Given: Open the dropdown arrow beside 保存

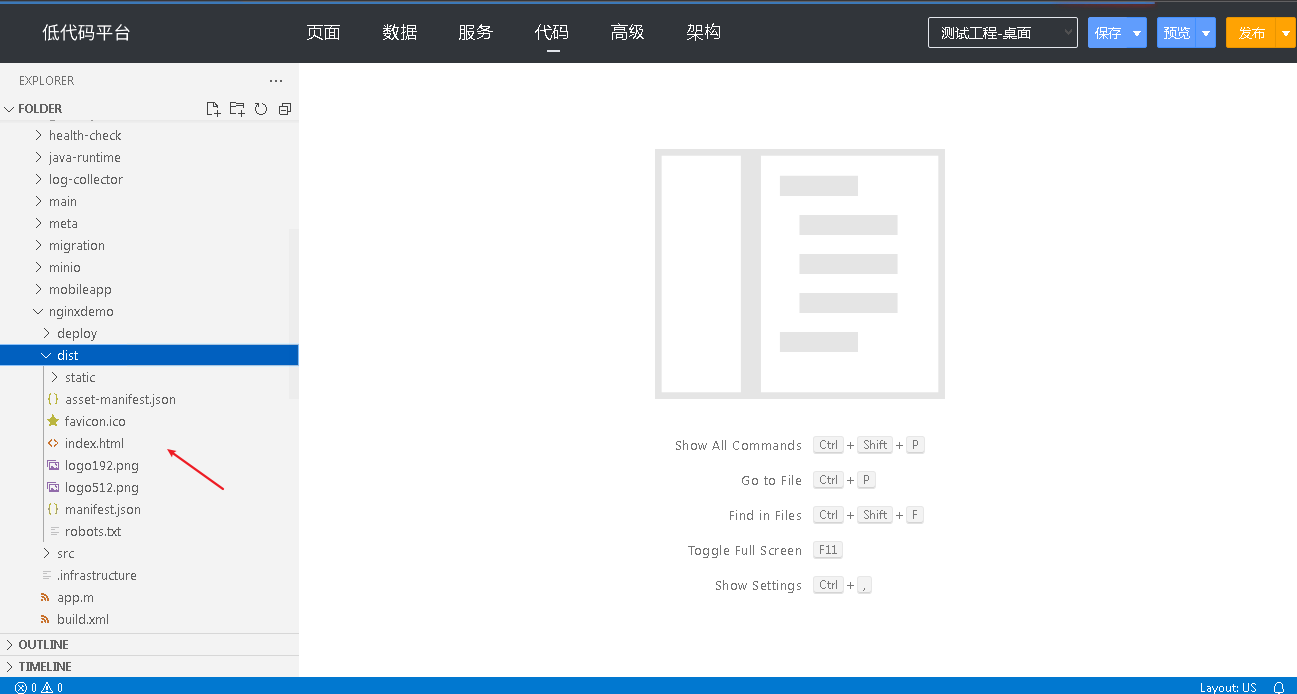Looking at the screenshot, I should tap(1137, 33).
